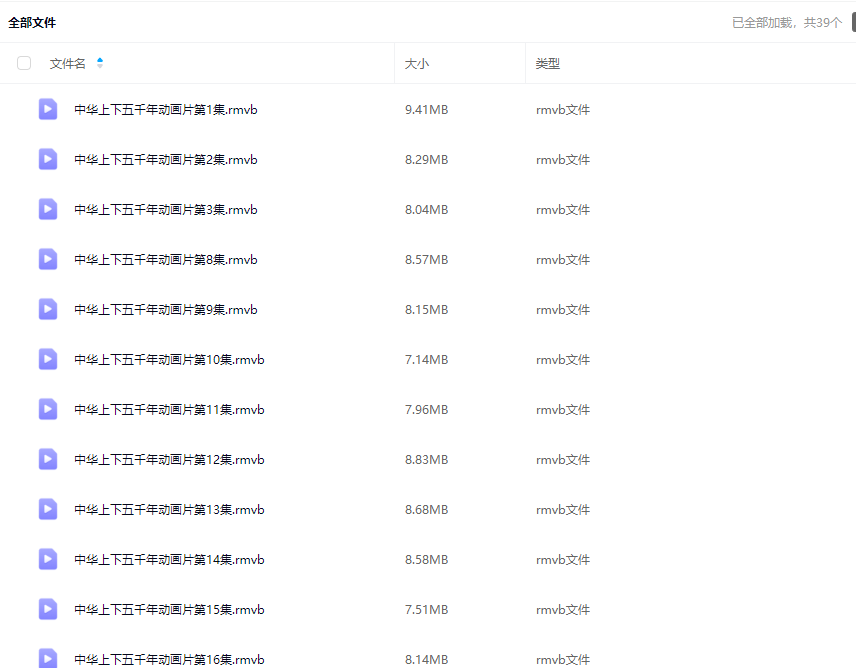
Task: Click video icon for 第10集.rmvb
Action: coord(48,359)
